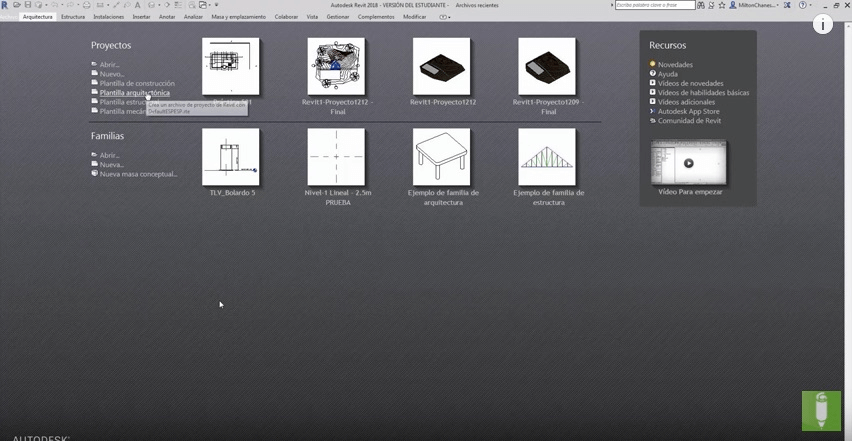The width and height of the screenshot is (852, 441).
Task: Open the Communication Center satellite icon
Action: click(x=711, y=5)
